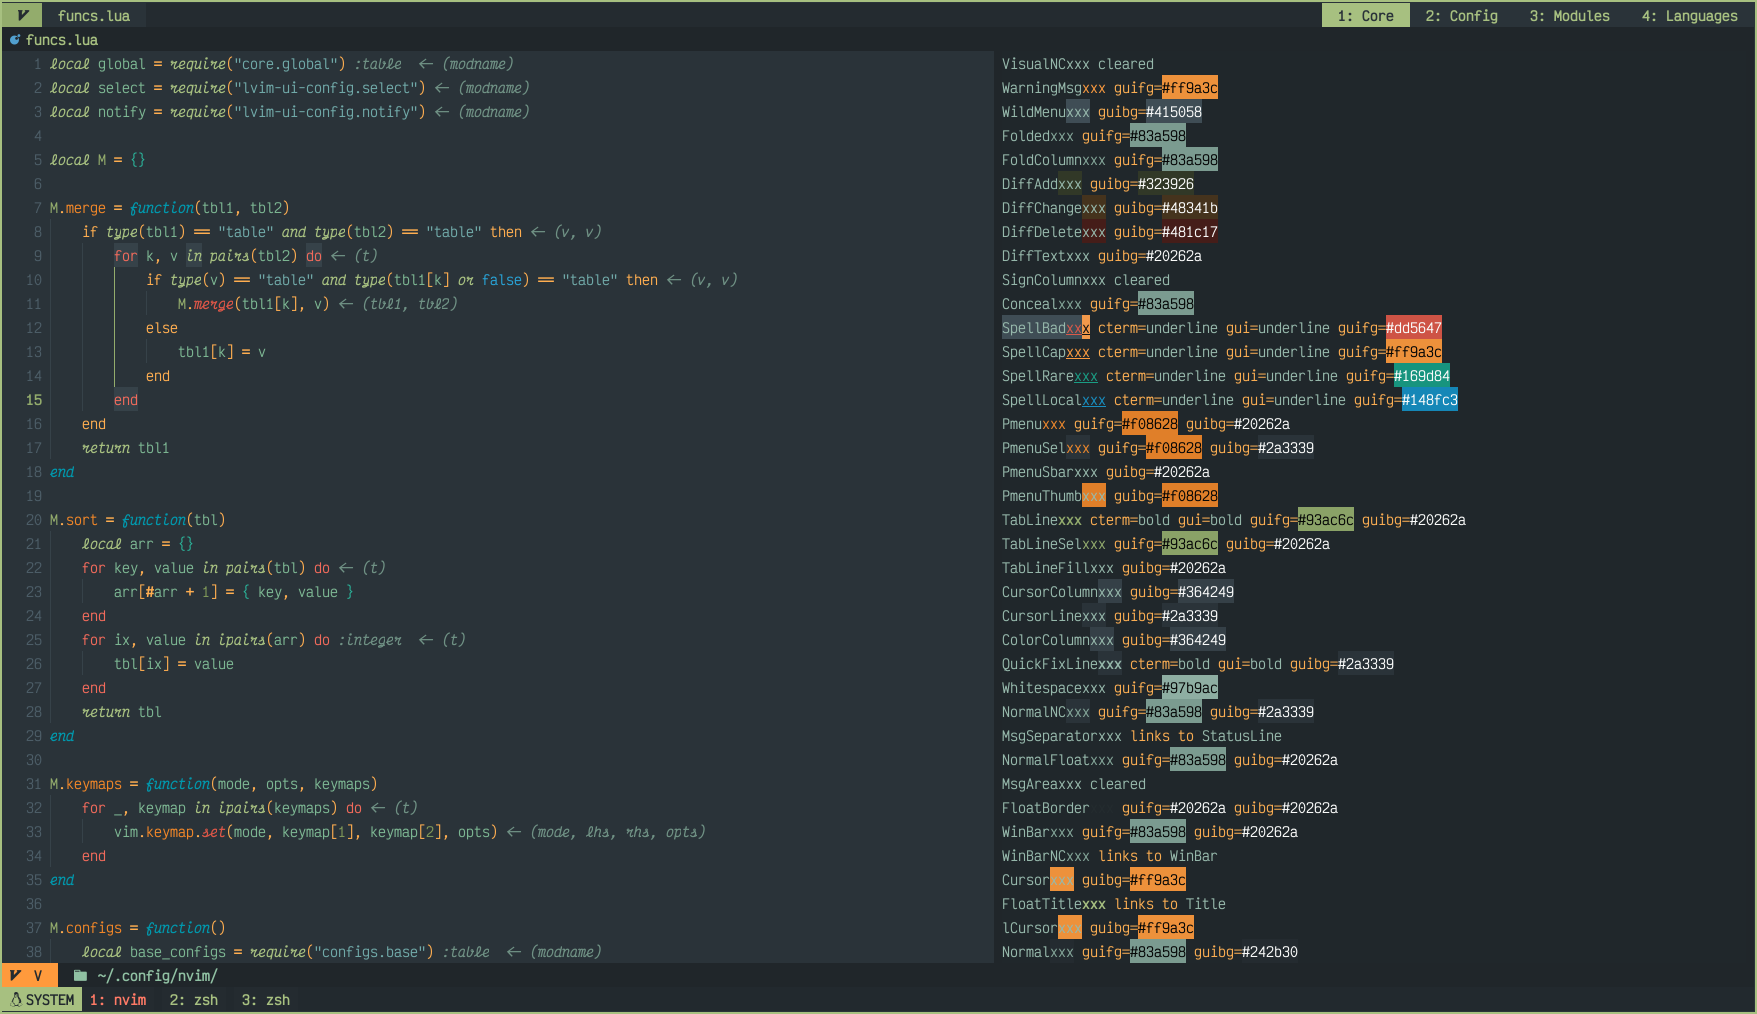
Task: Click the "SignColumnxxx cleared" highlight entry
Action: click(x=1086, y=280)
